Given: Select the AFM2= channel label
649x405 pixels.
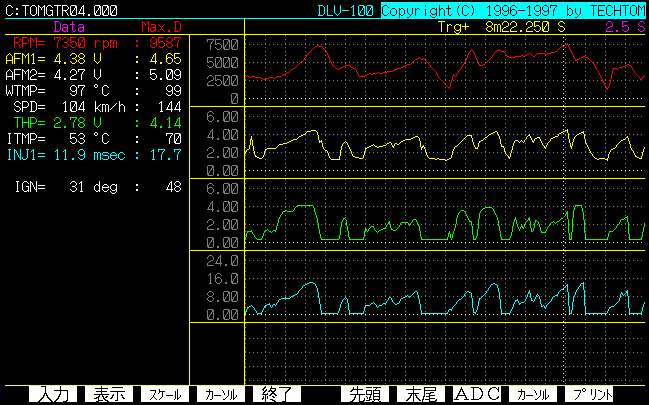Looking at the screenshot, I should point(25,75).
